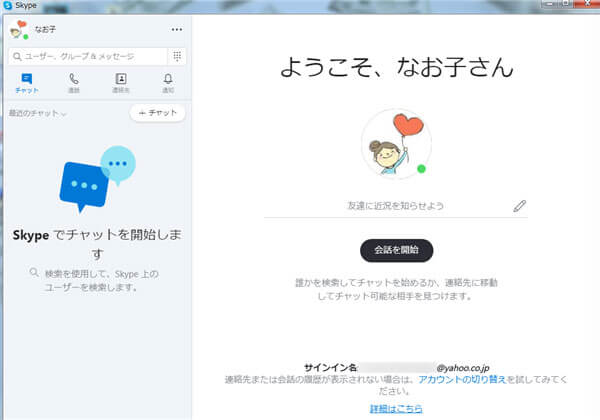
Task: Click the アカウントの切り替え link
Action: point(462,379)
